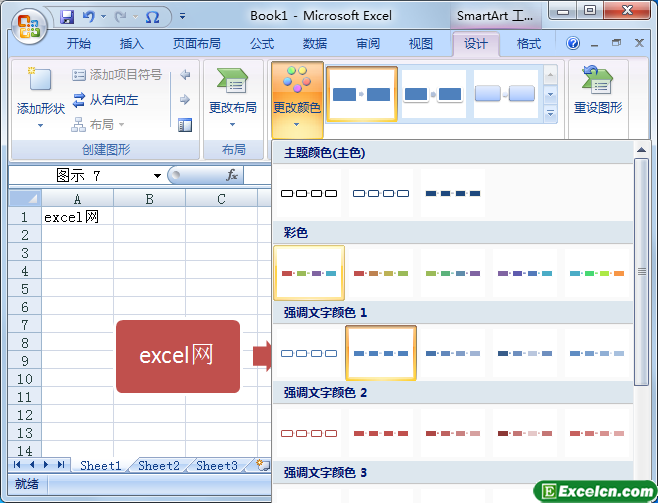Select row 5 header
The height and width of the screenshot is (503, 658).
25,289
